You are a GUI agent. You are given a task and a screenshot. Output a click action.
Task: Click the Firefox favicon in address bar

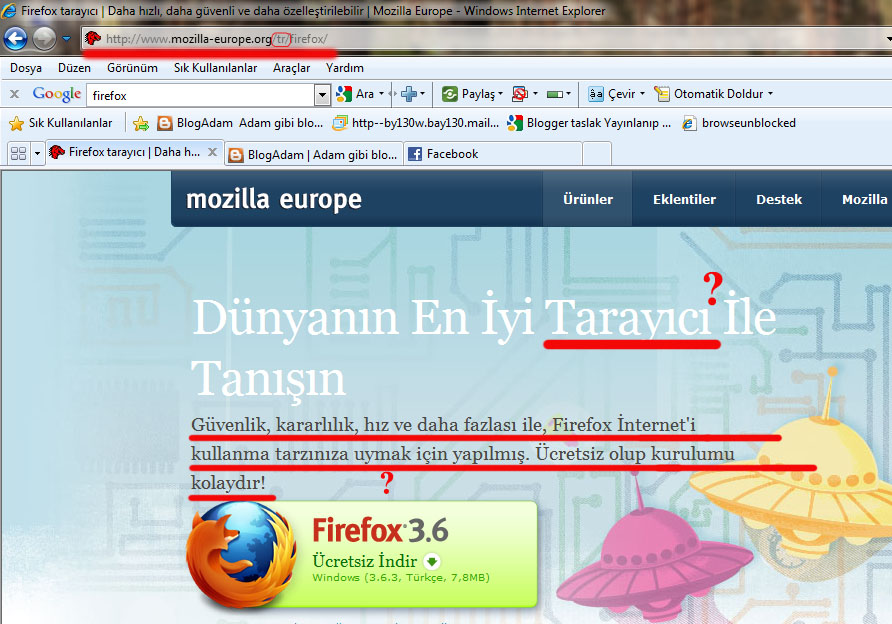[93, 39]
